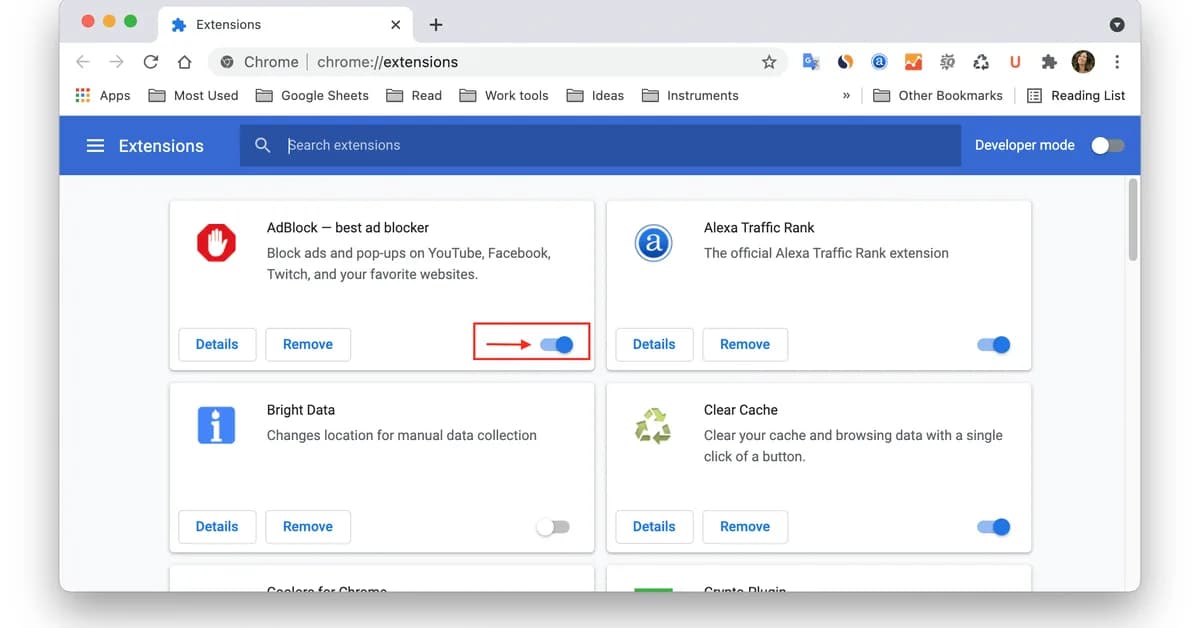Click the red U extension icon
Viewport: 1200px width, 628px height.
click(1015, 62)
